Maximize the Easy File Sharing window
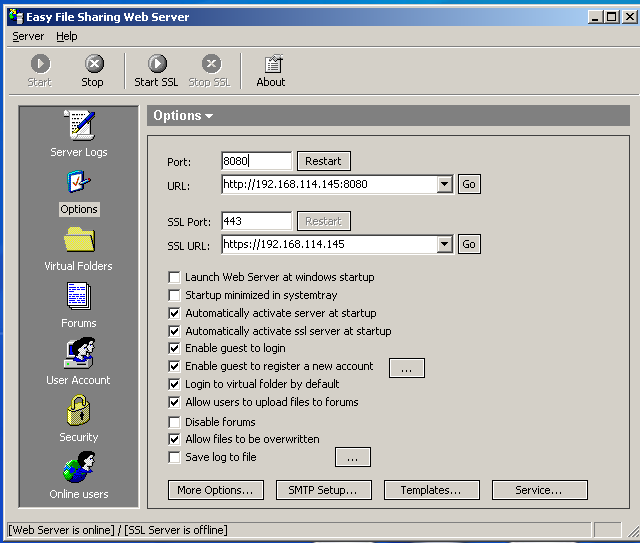Viewport: 640px width, 543px height. tap(612, 17)
